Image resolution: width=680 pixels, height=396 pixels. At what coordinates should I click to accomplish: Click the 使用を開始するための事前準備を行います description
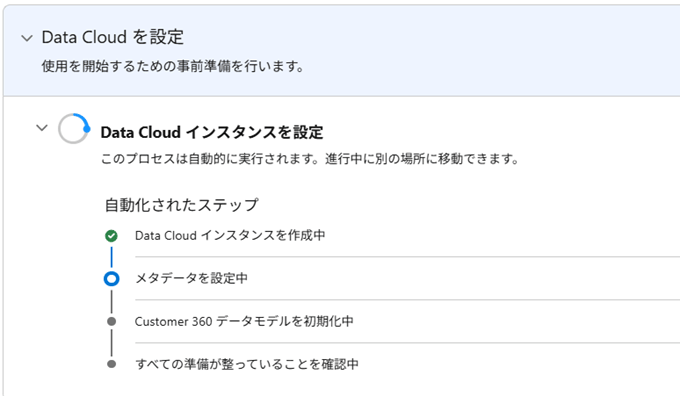coord(173,66)
